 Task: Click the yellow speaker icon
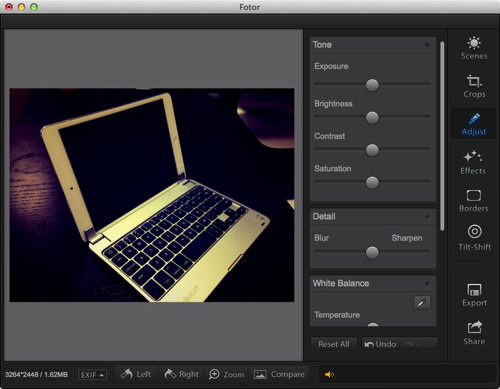[329, 374]
